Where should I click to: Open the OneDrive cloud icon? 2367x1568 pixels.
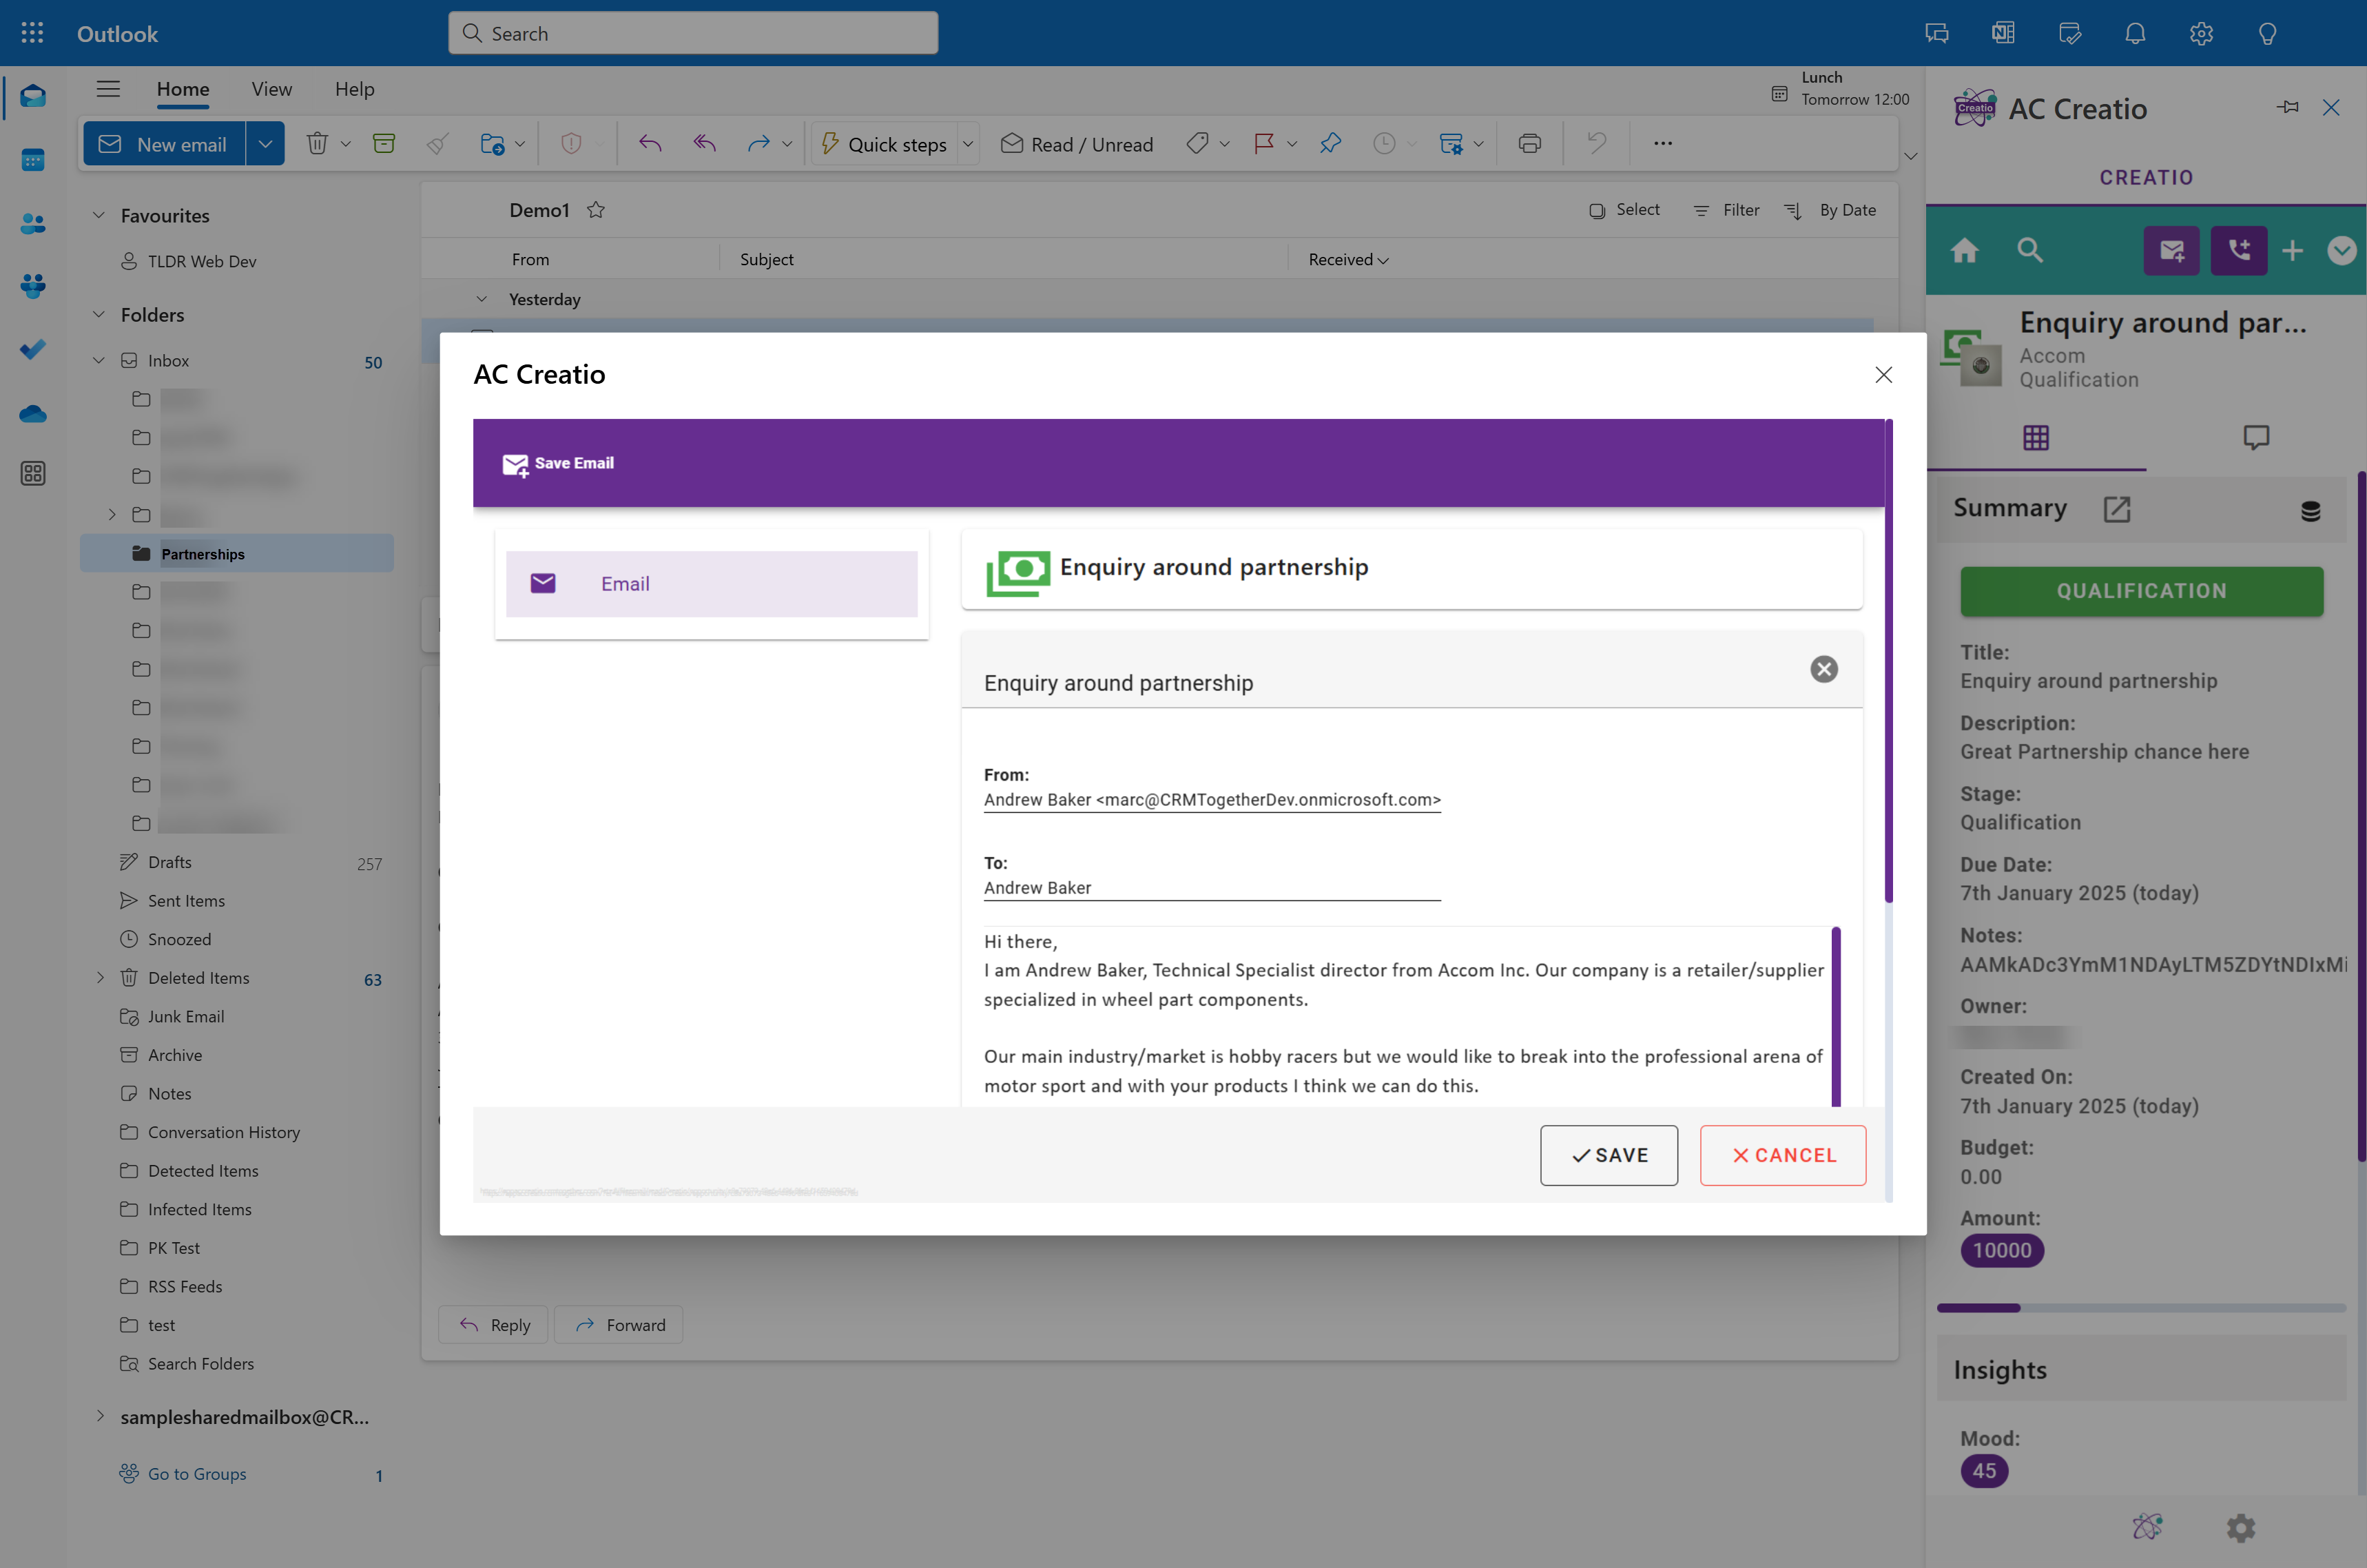(33, 413)
